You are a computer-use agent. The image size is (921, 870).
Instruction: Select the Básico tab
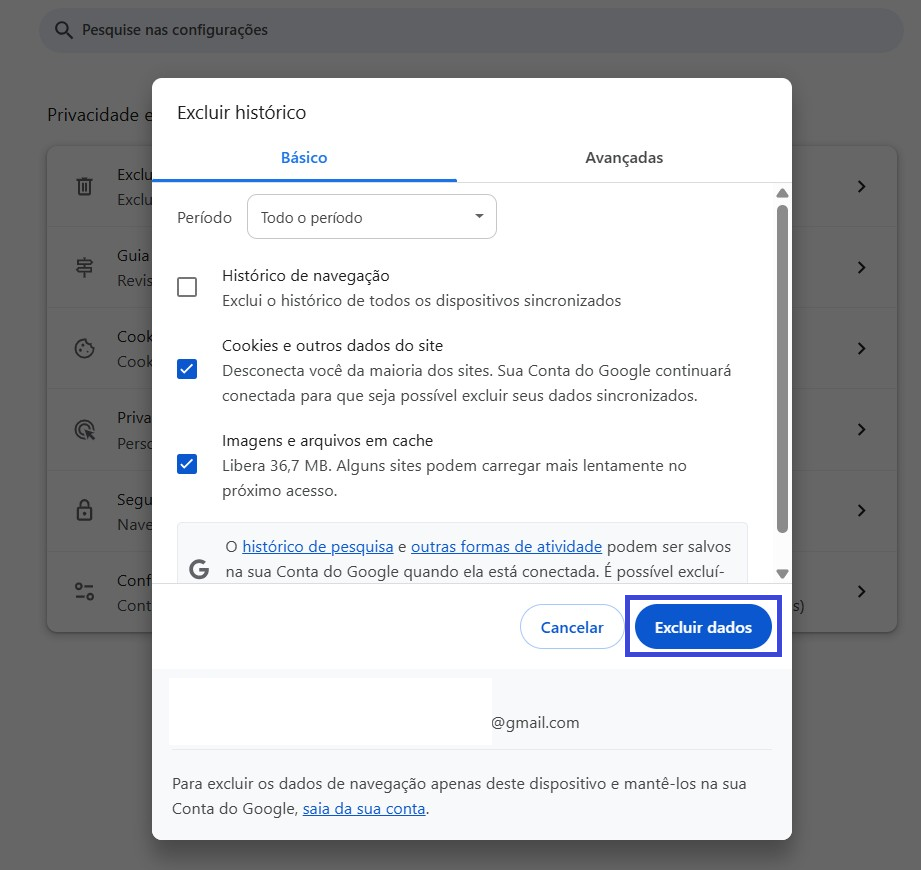[304, 158]
